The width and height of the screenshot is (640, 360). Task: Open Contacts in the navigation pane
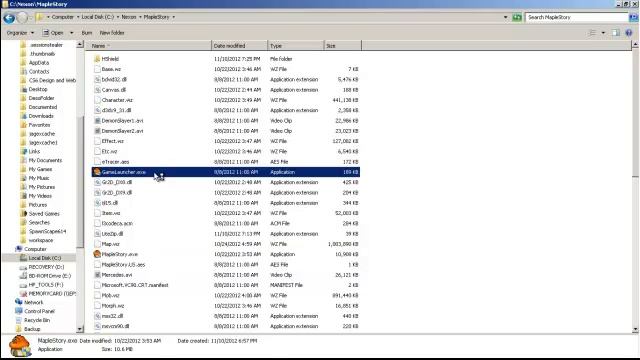coord(39,71)
